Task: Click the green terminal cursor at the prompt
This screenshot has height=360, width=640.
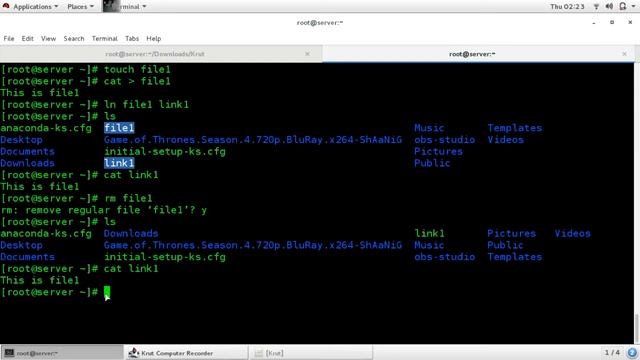Action: (107, 292)
